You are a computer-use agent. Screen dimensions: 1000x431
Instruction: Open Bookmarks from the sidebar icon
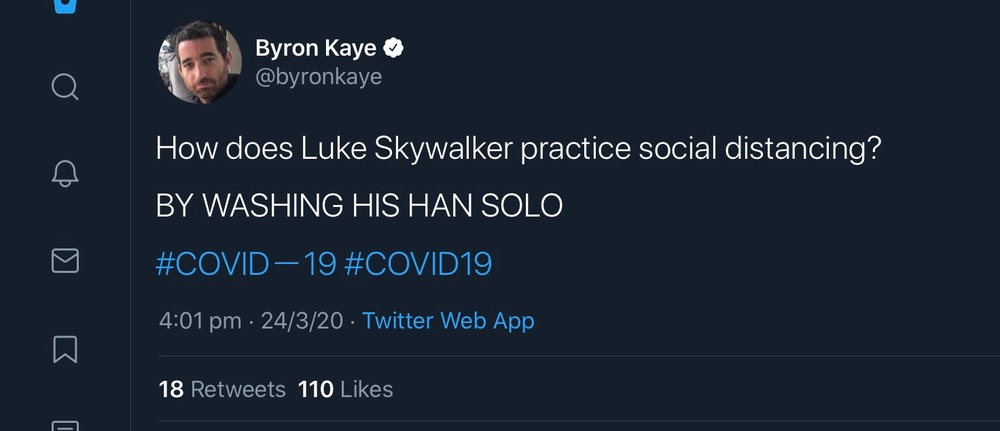[x=65, y=348]
